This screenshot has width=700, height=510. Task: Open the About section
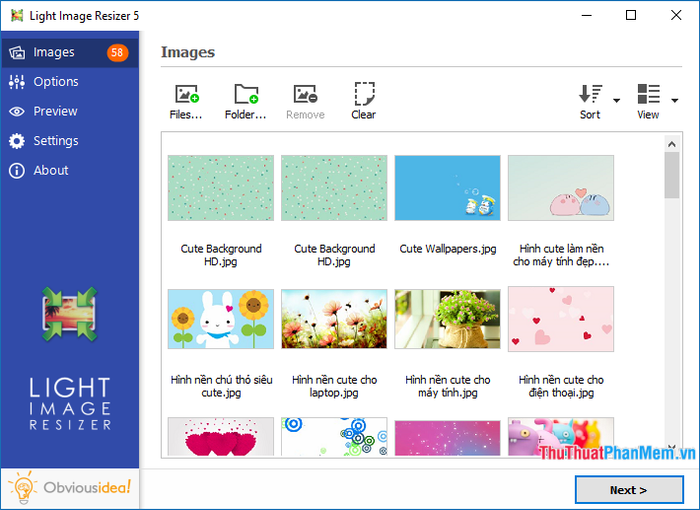(51, 170)
